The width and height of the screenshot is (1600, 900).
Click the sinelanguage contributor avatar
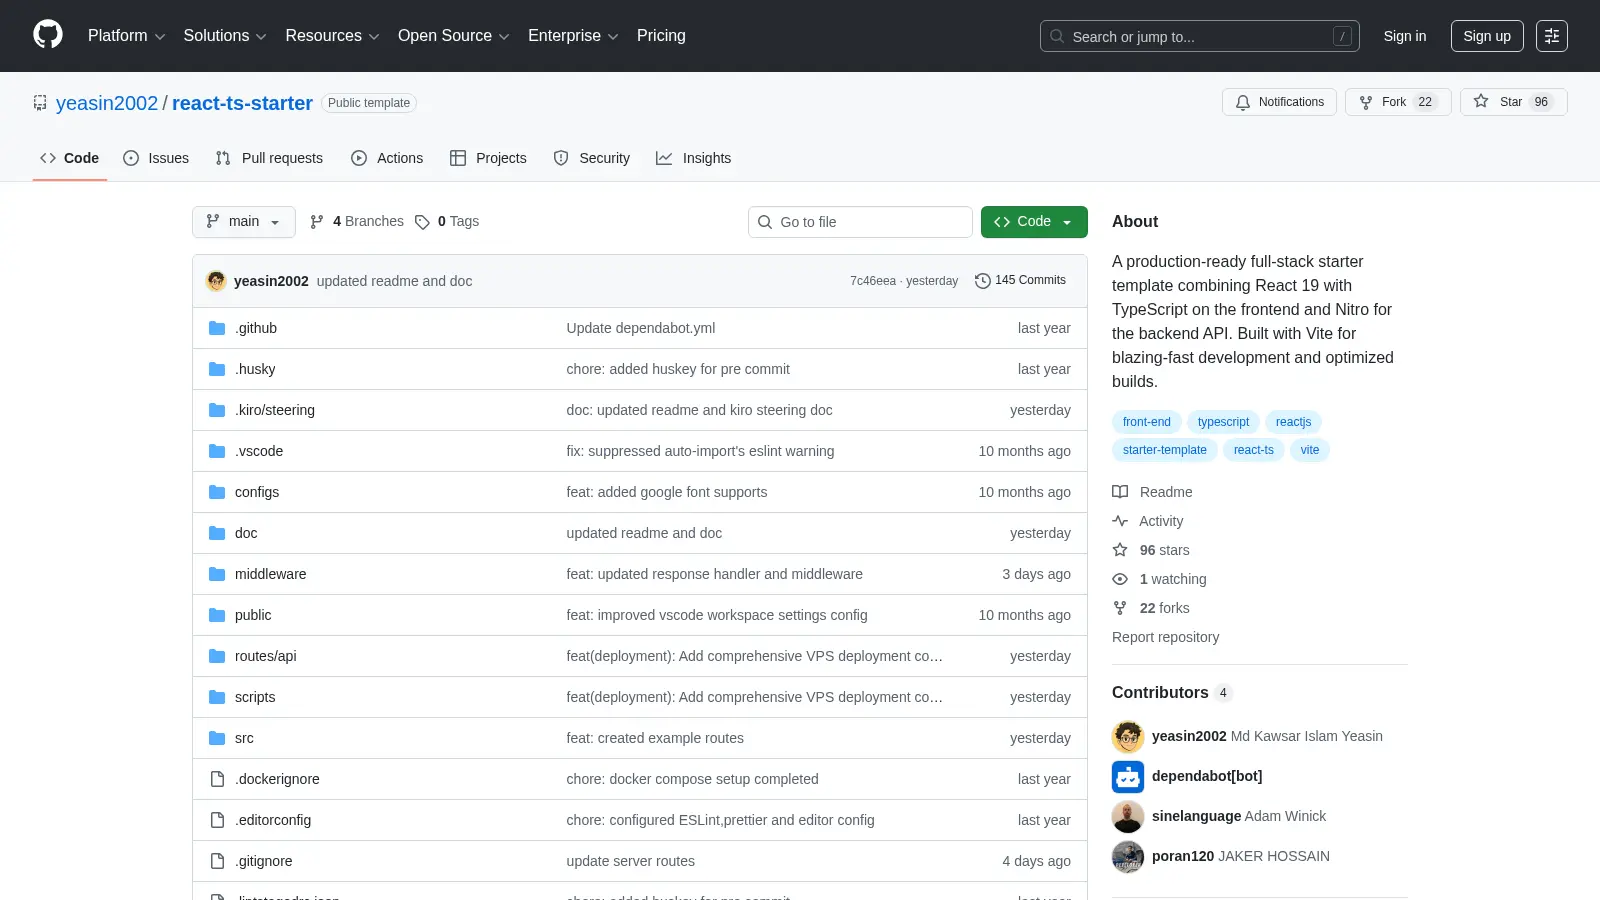pos(1128,816)
